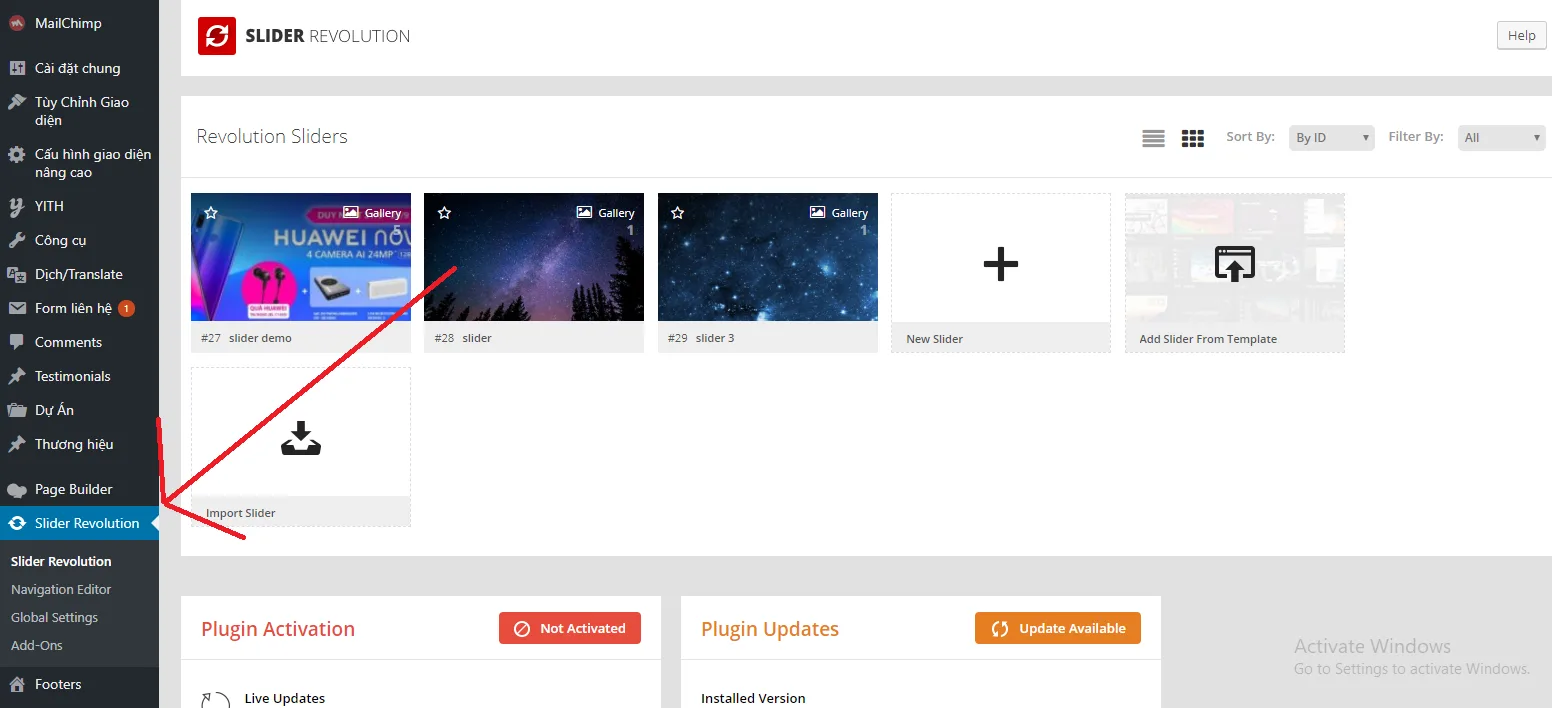The width and height of the screenshot is (1552, 708).
Task: Star the slider demo #27 as favorite
Action: tap(211, 213)
